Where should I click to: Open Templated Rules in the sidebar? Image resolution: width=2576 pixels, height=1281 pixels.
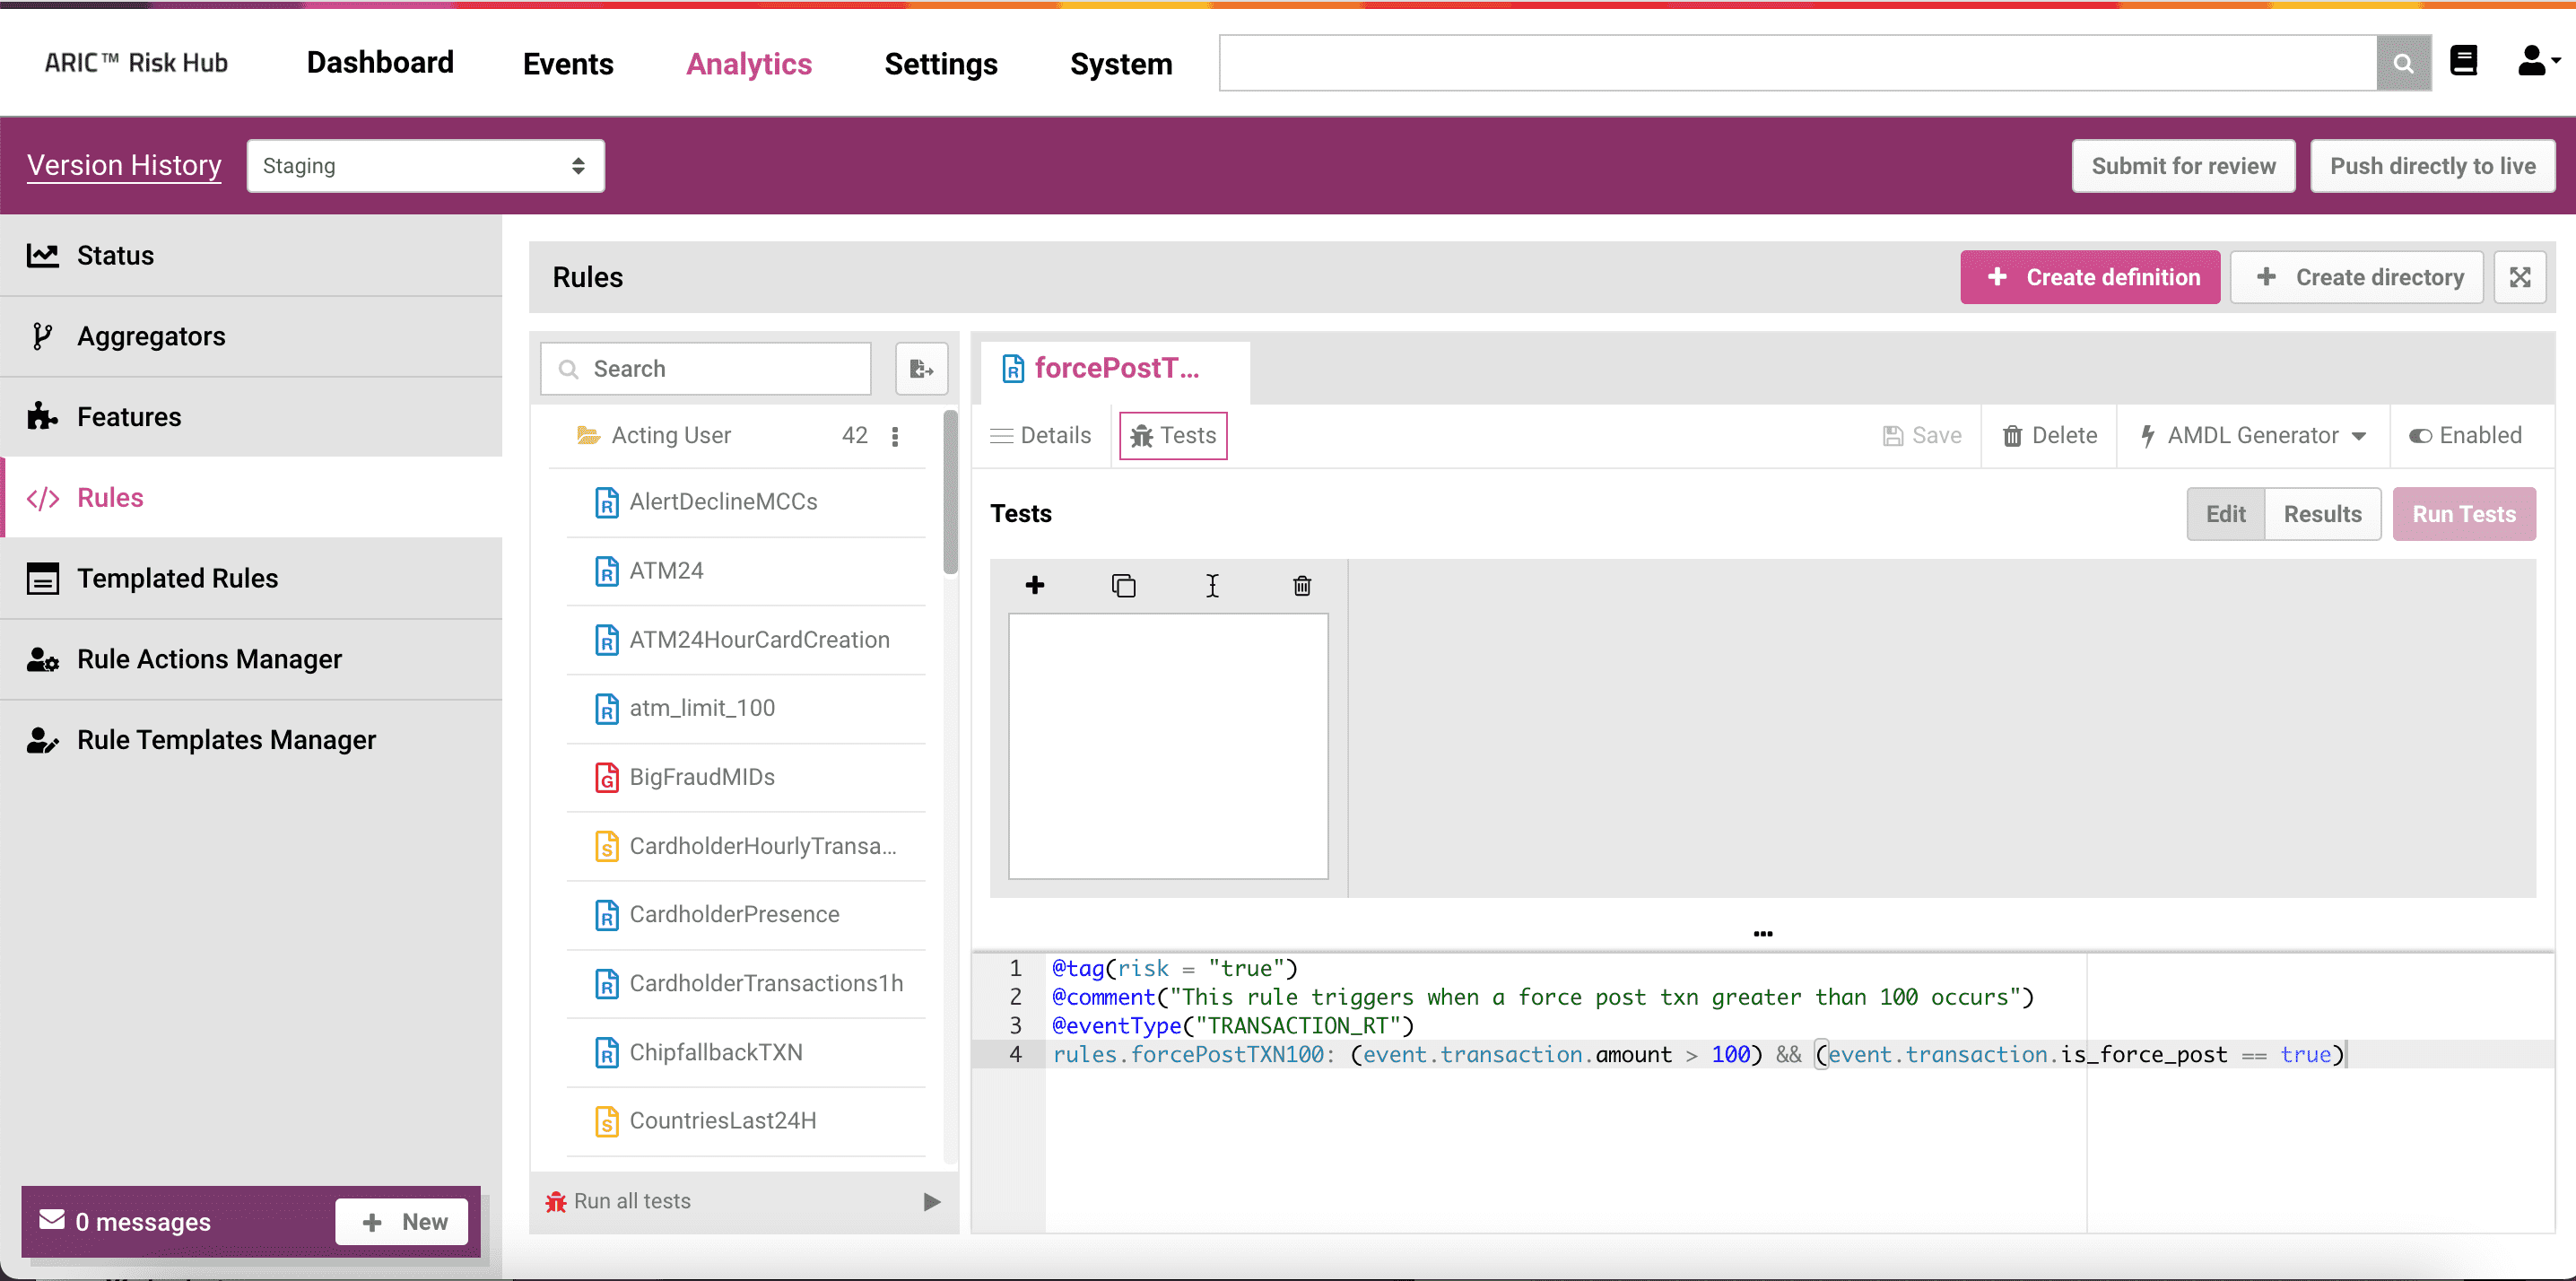[x=251, y=578]
